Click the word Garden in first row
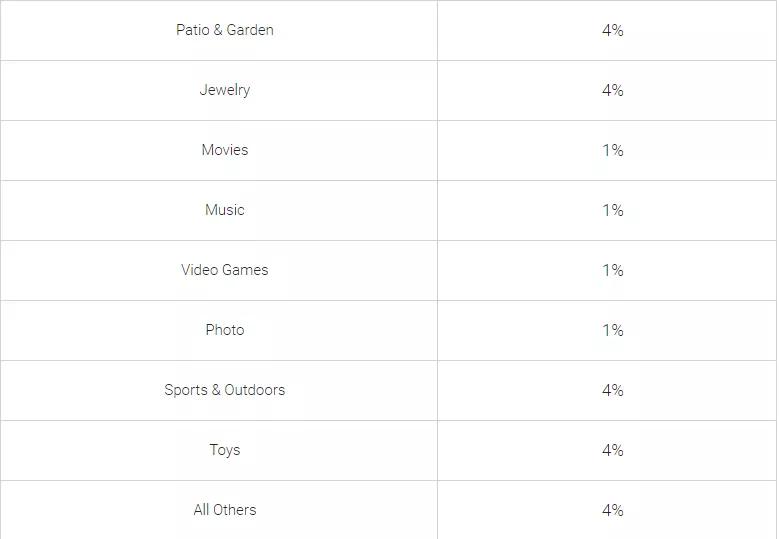This screenshot has height=539, width=779. [250, 30]
